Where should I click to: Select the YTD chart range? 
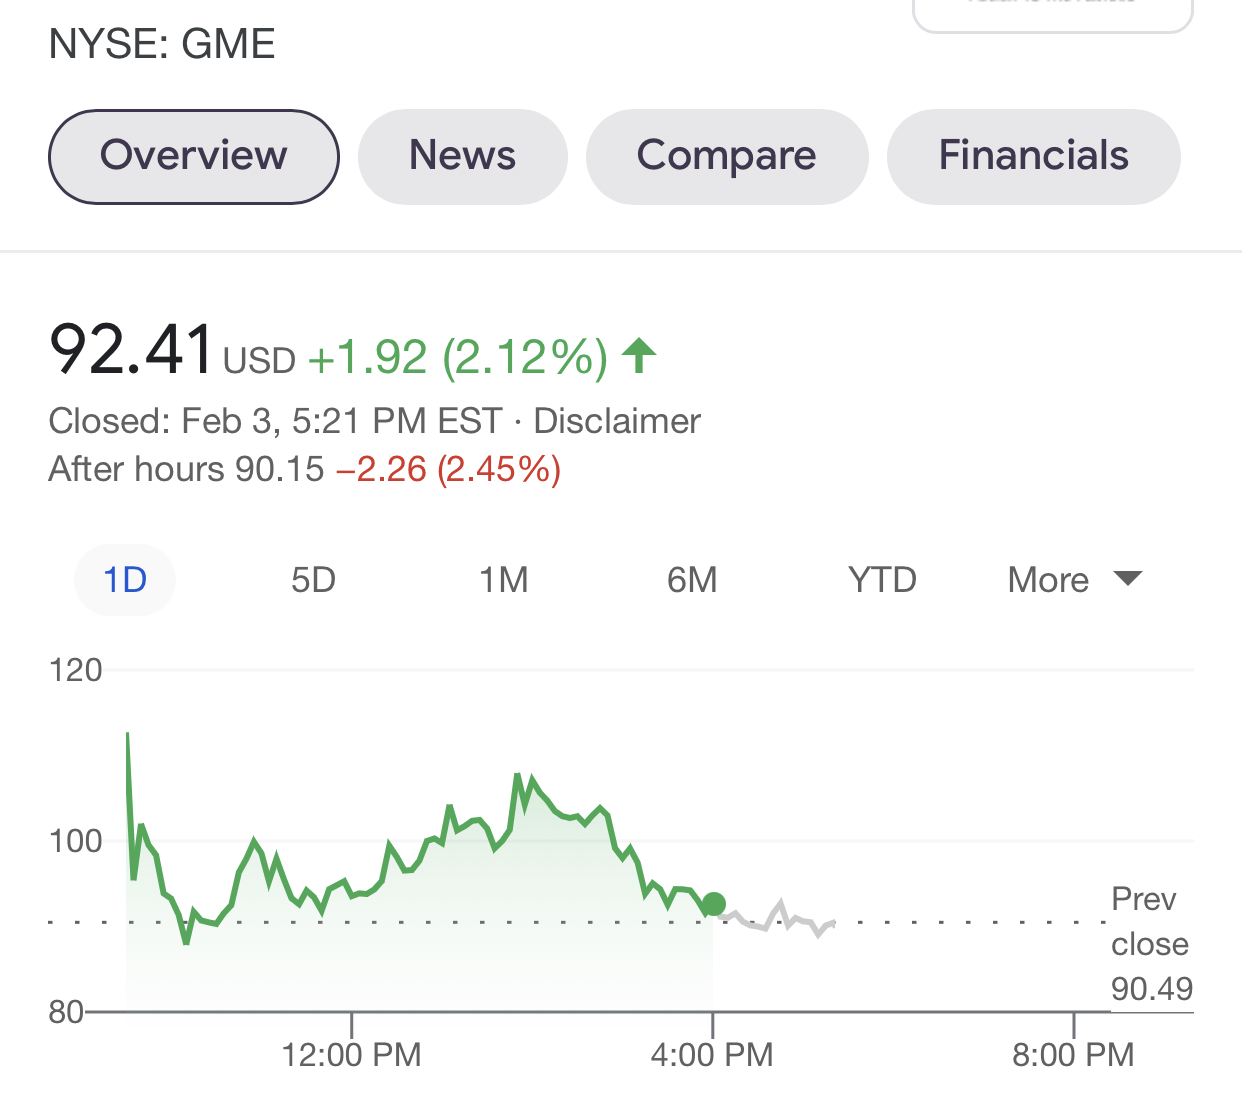882,580
